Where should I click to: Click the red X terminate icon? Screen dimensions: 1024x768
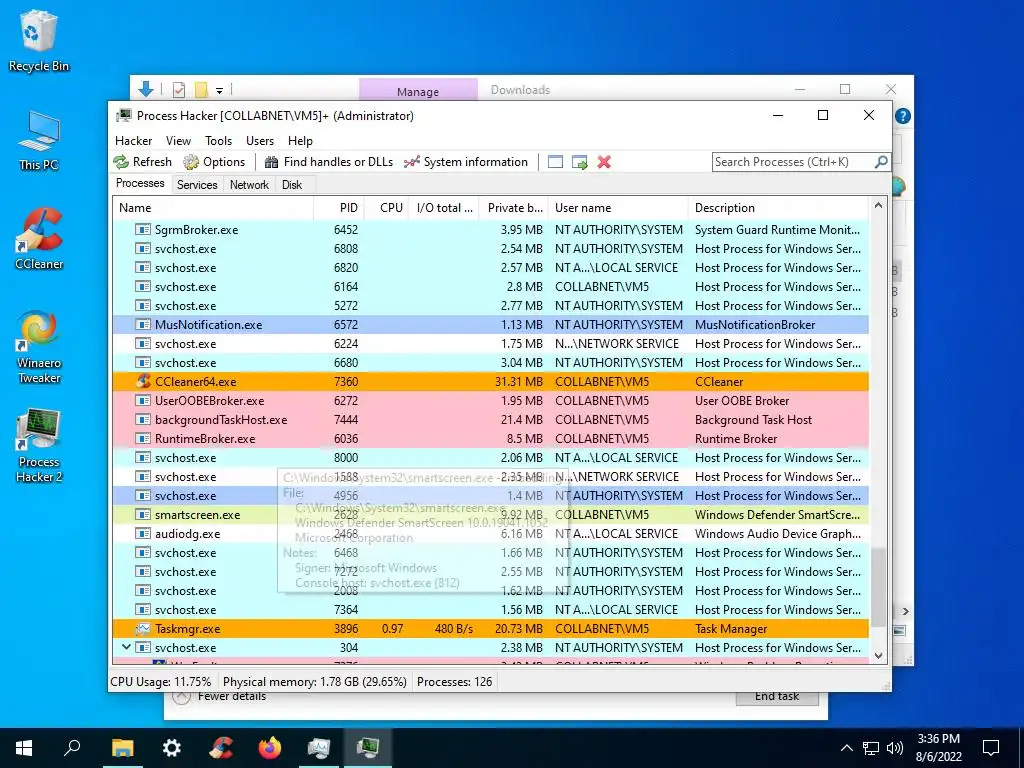(x=604, y=162)
